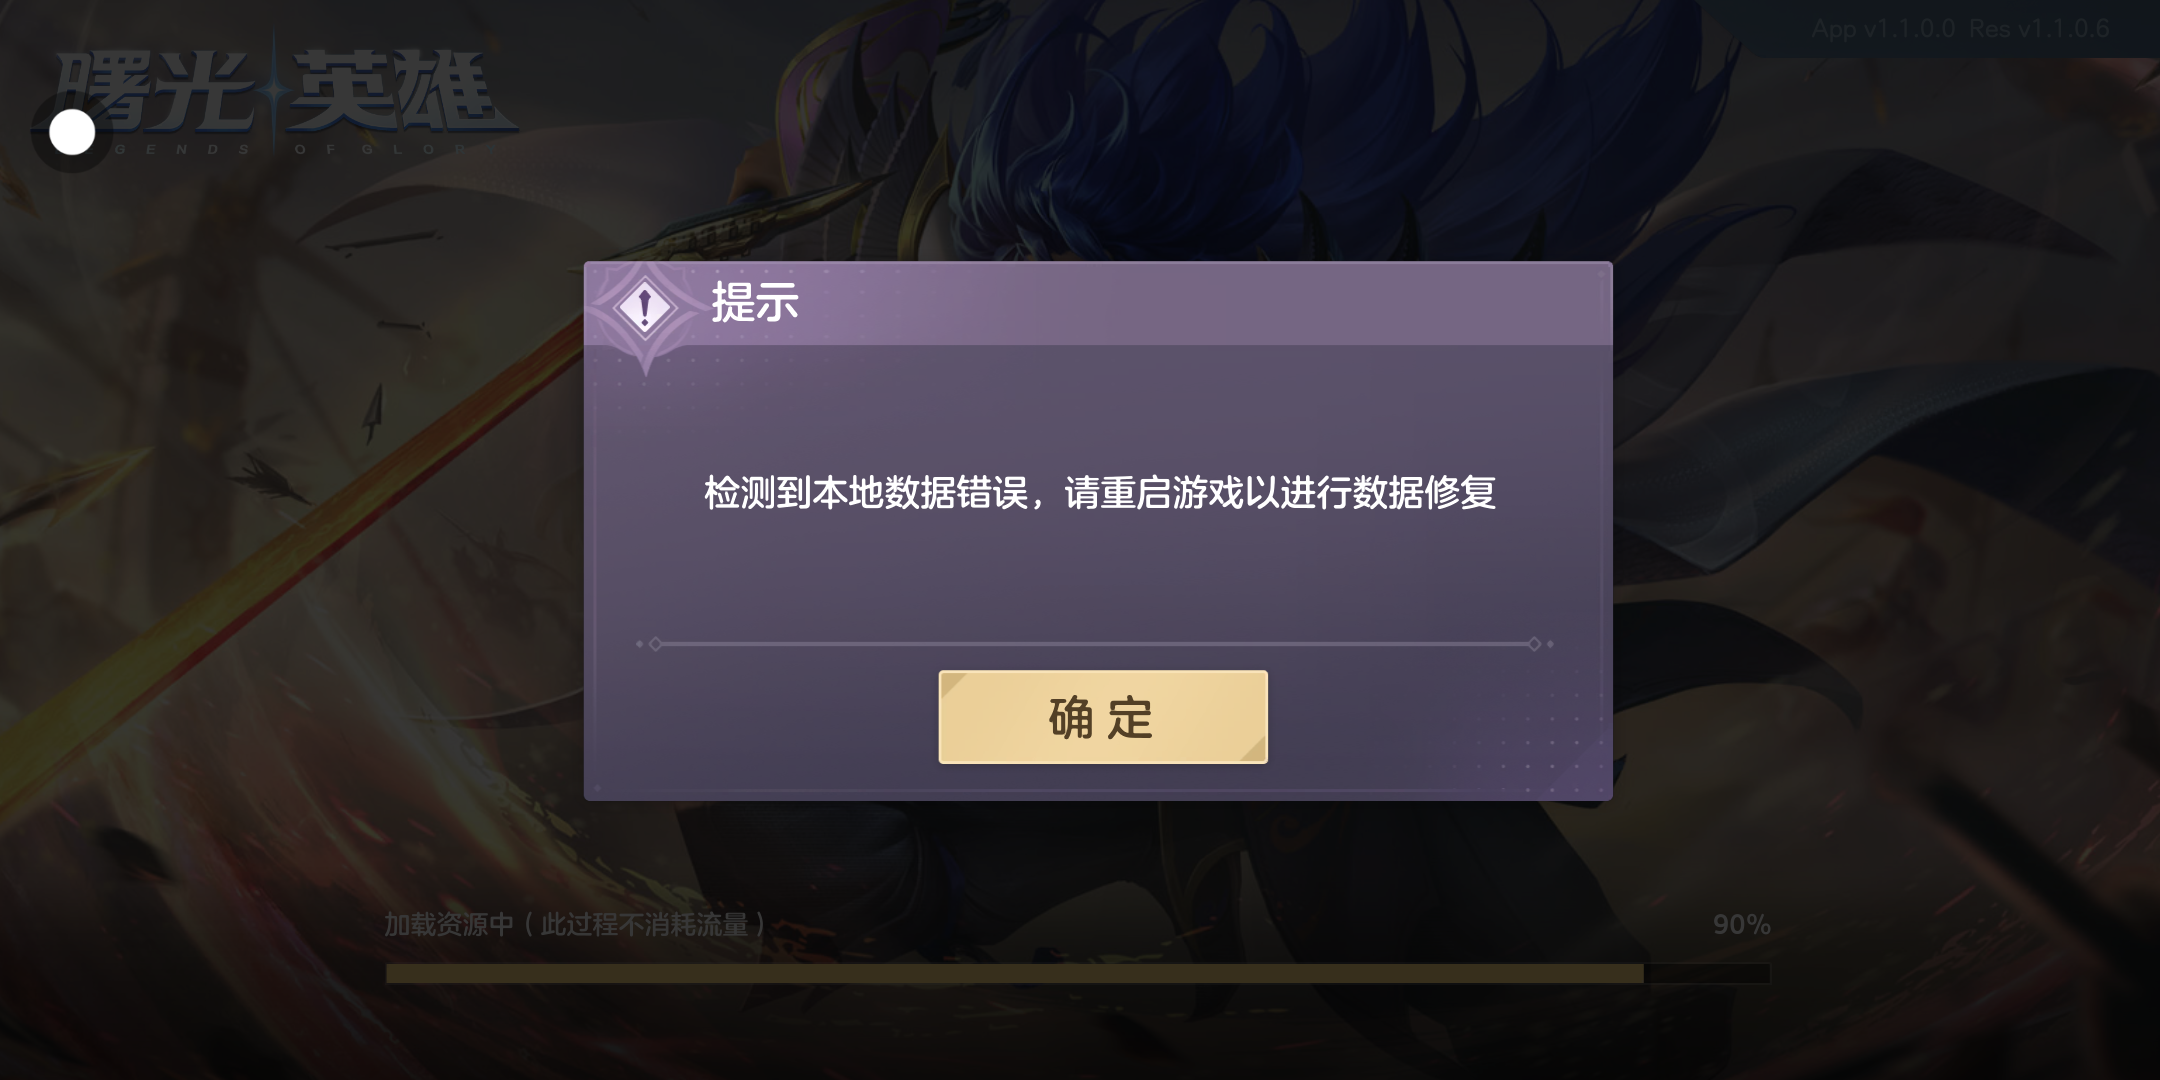This screenshot has height=1080, width=2160.
Task: Click the horizontal divider line above 确定
Action: pyautogui.click(x=1095, y=644)
